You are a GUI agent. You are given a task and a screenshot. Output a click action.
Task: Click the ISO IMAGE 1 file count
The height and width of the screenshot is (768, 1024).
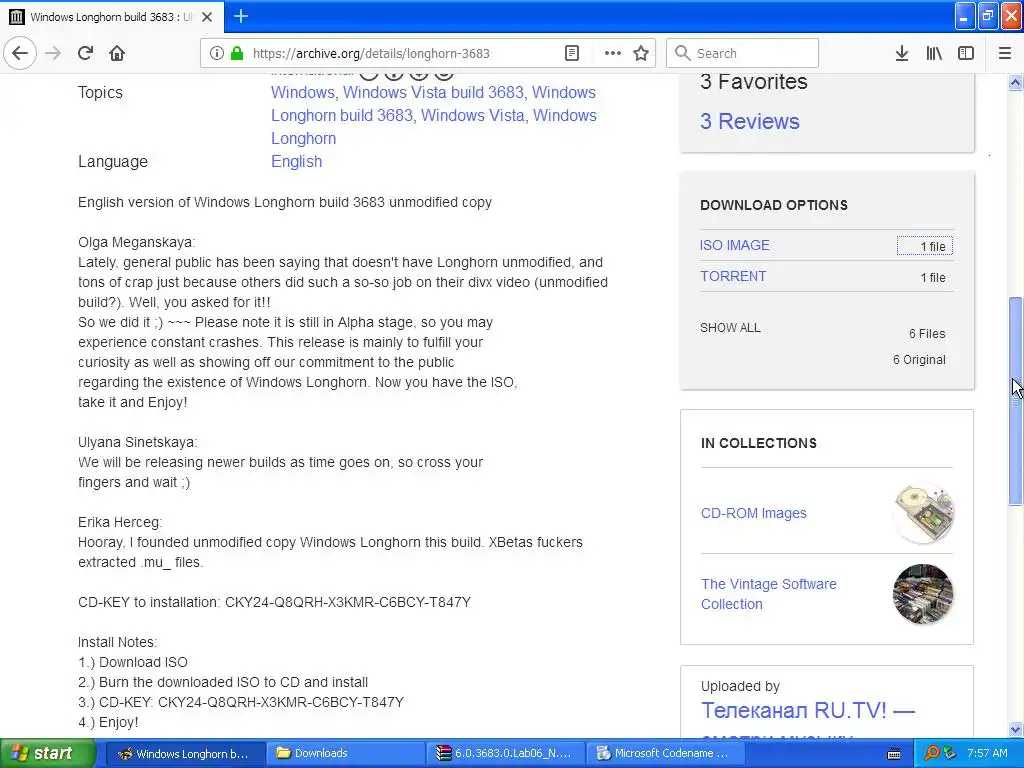[925, 246]
